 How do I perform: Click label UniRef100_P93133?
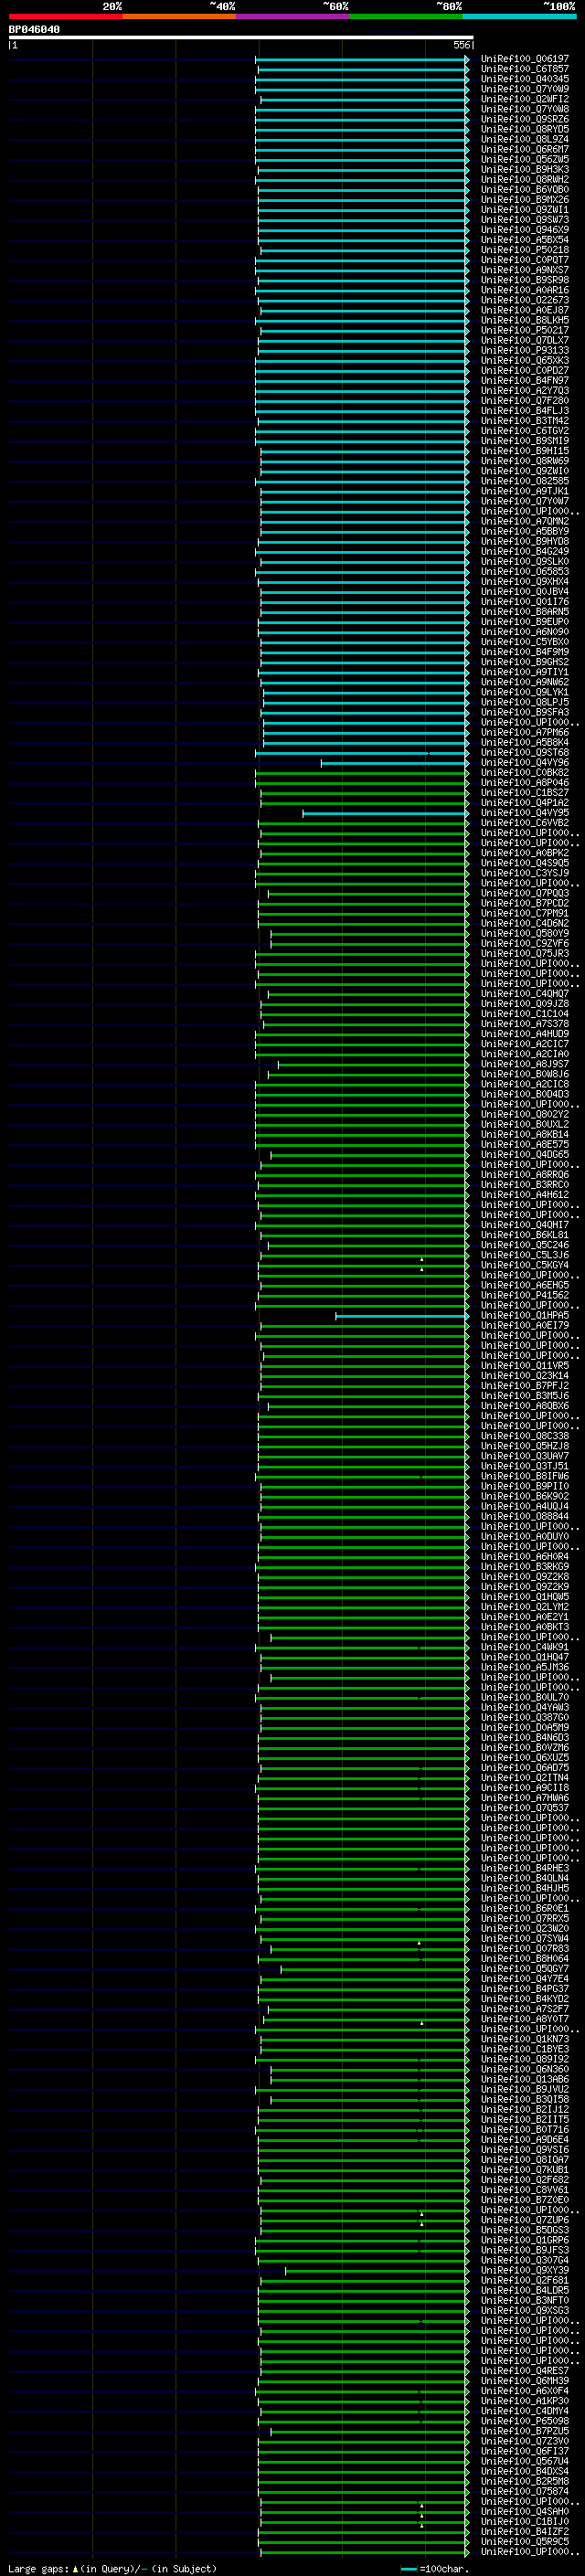click(525, 351)
